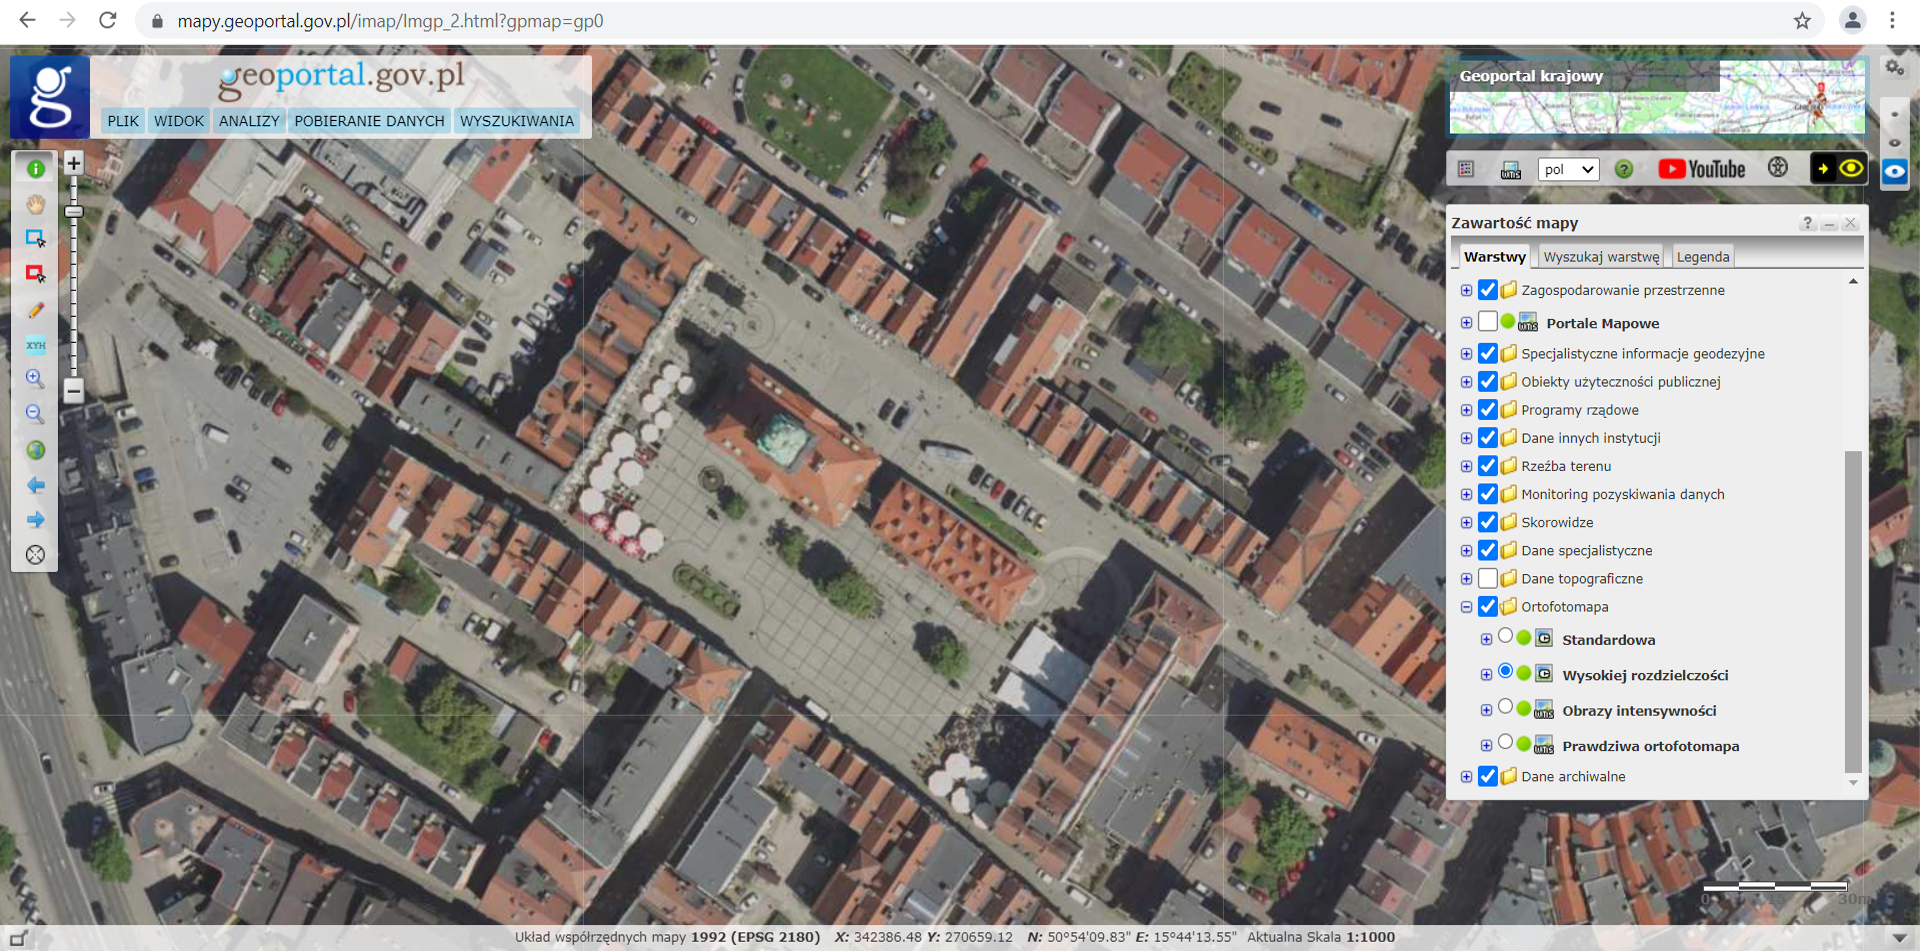Open the ANALIZY menu
Viewport: 1921px width, 951px height.
[x=249, y=121]
